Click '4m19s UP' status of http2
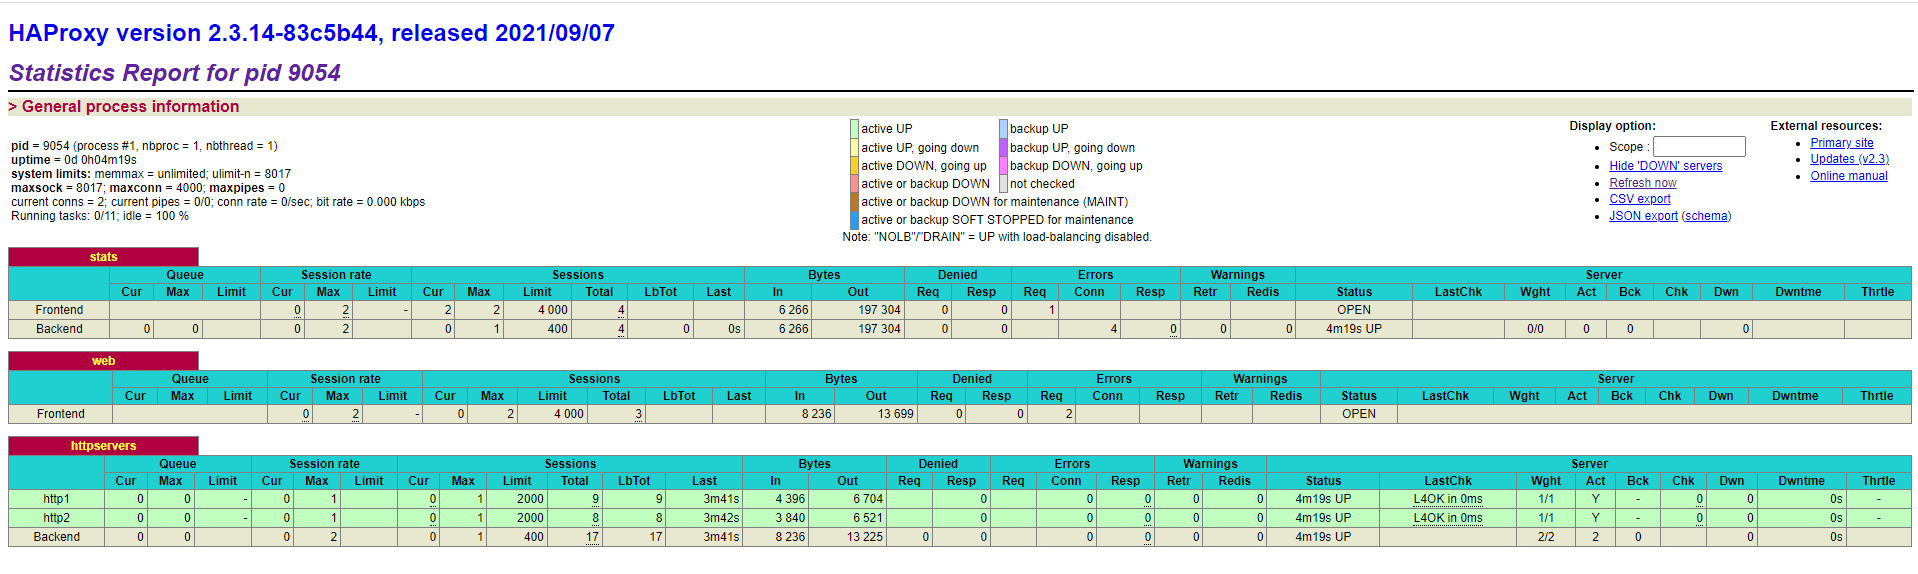Image resolution: width=1918 pixels, height=574 pixels. (x=1323, y=518)
